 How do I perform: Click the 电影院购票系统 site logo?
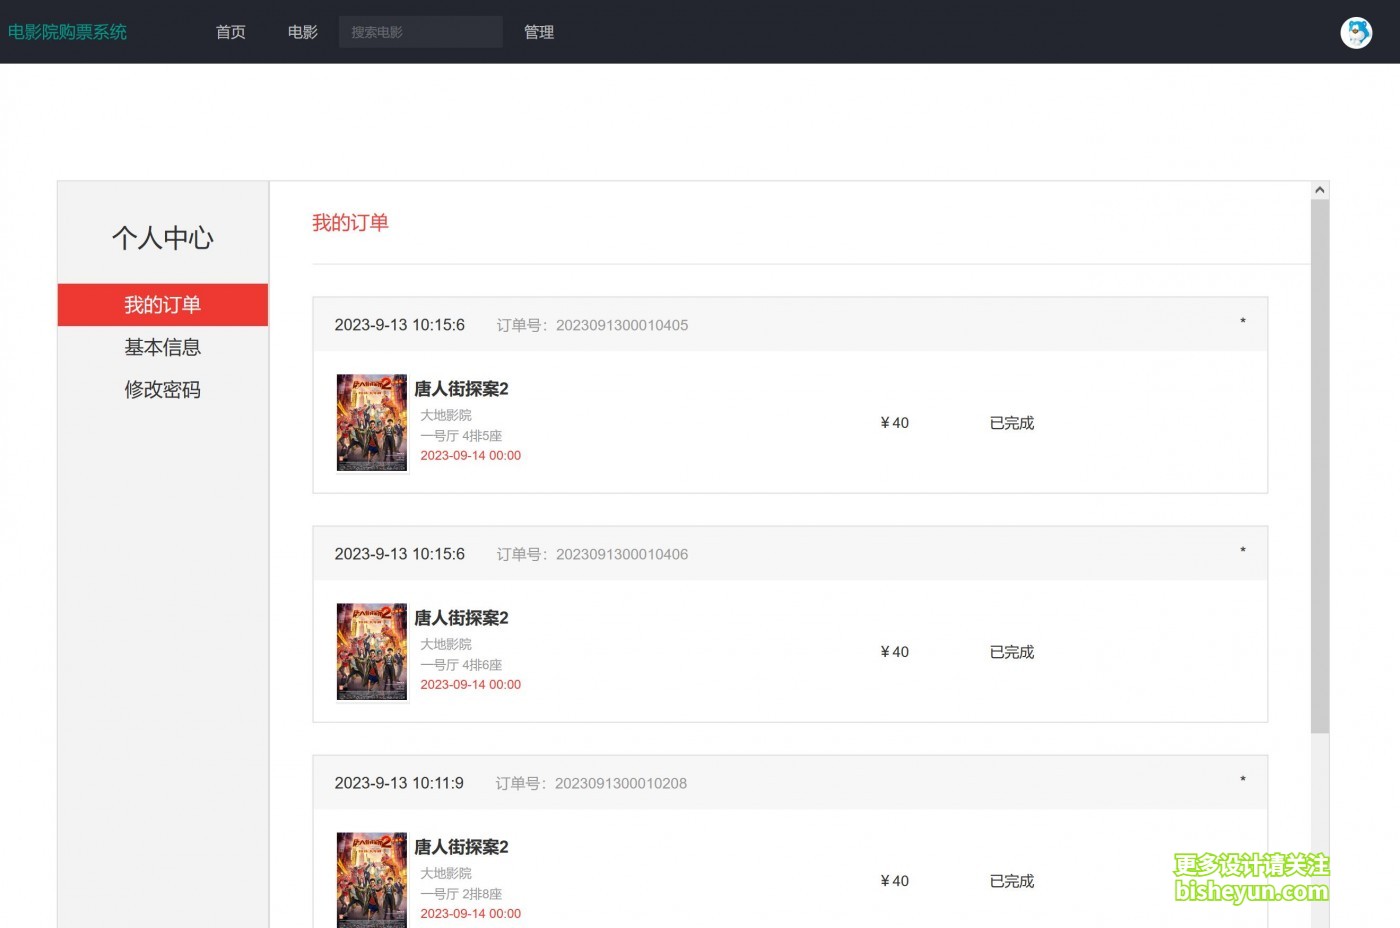68,32
